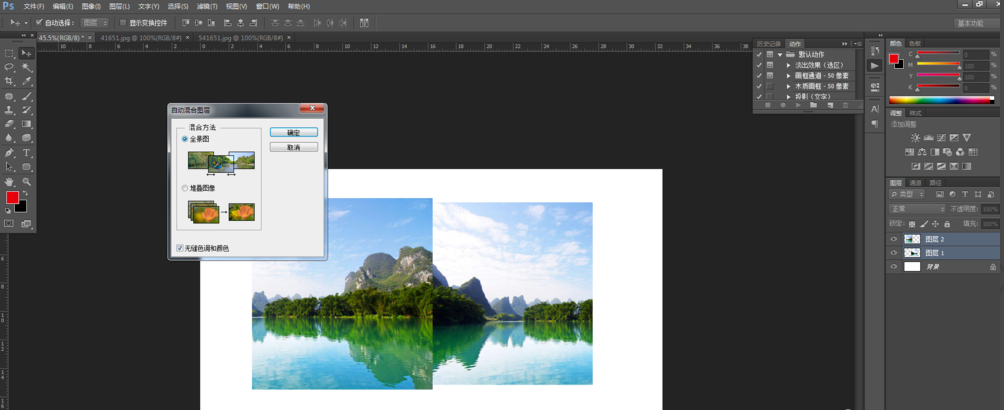Select the Hand tool
The width and height of the screenshot is (1004, 410).
click(x=9, y=182)
